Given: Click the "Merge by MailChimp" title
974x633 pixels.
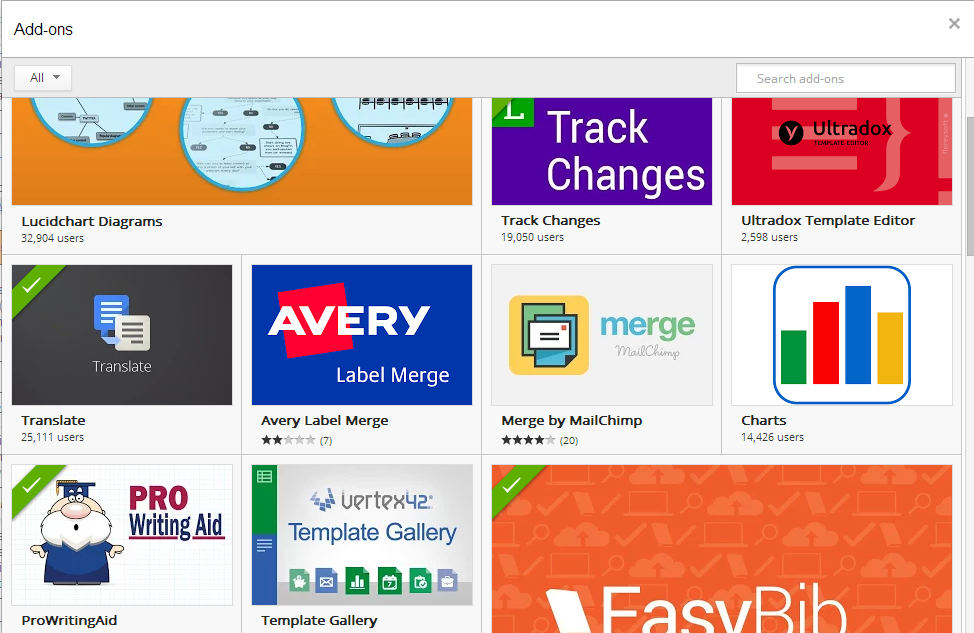Looking at the screenshot, I should tap(571, 421).
